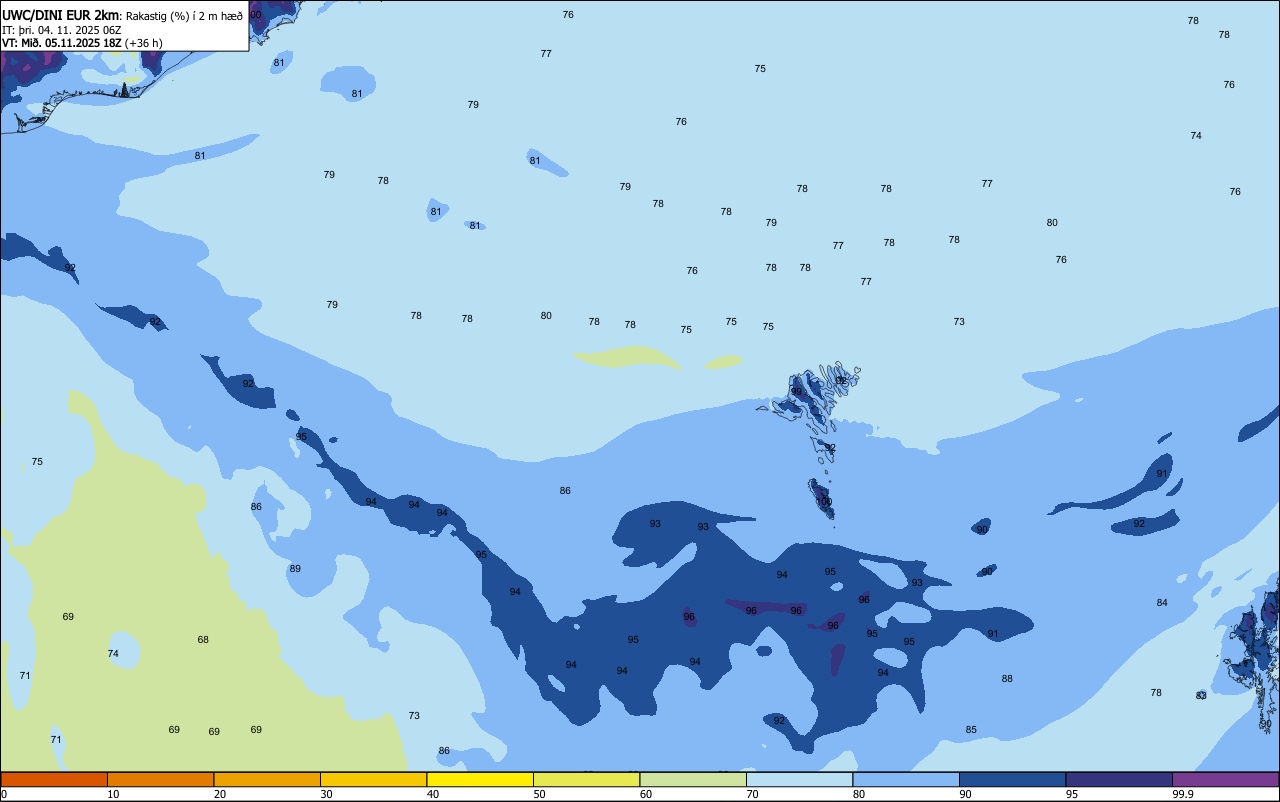The height and width of the screenshot is (802, 1280).
Task: Pick the indigo 95–99.9 legend swatch
Action: (1119, 779)
